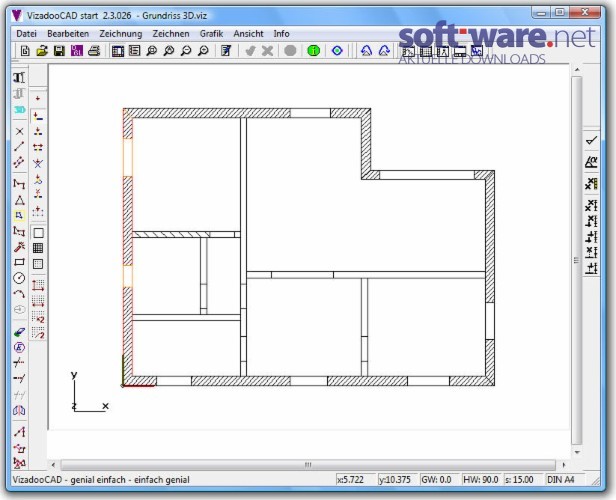The image size is (616, 500).
Task: Click the grey checkmark confirm icon
Action: pyautogui.click(x=250, y=51)
